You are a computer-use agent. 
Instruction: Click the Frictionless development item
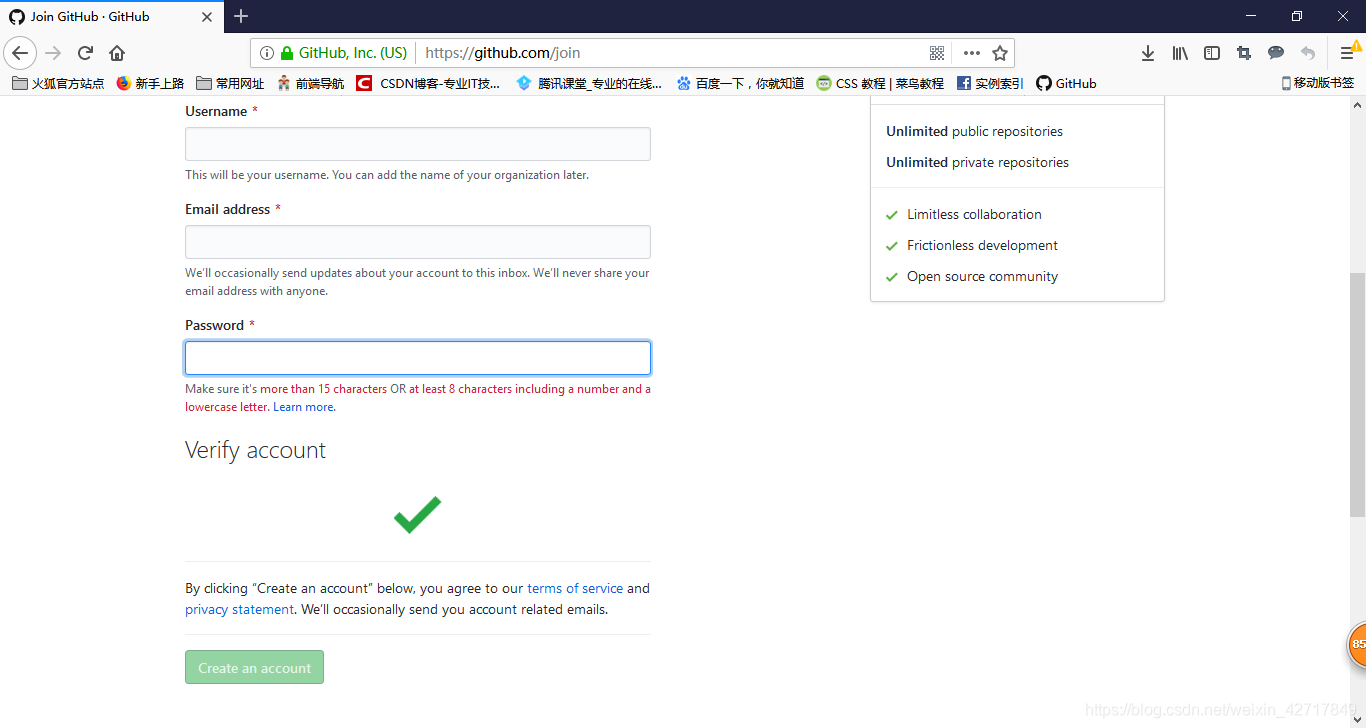tap(972, 245)
